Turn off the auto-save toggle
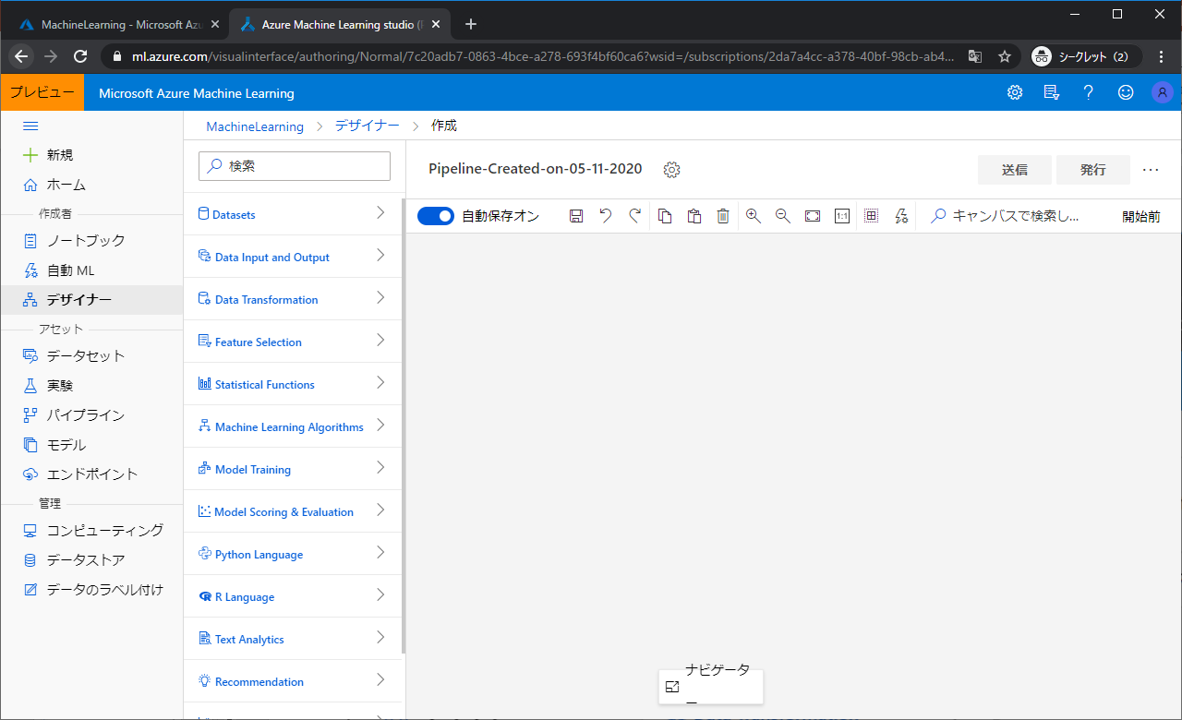This screenshot has width=1182, height=720. pyautogui.click(x=435, y=216)
